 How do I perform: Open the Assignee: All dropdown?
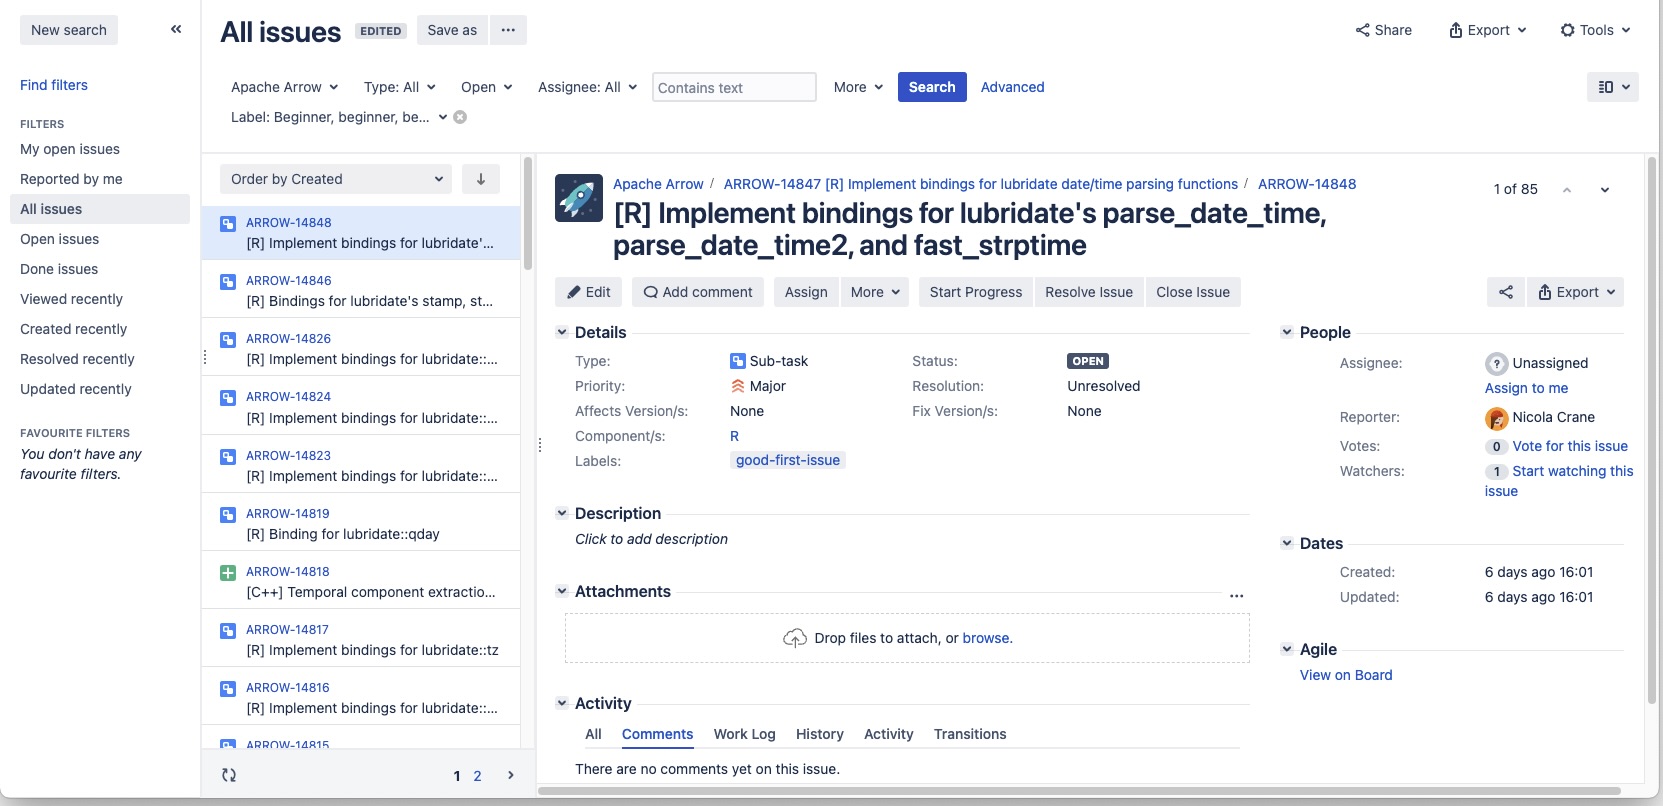(587, 87)
